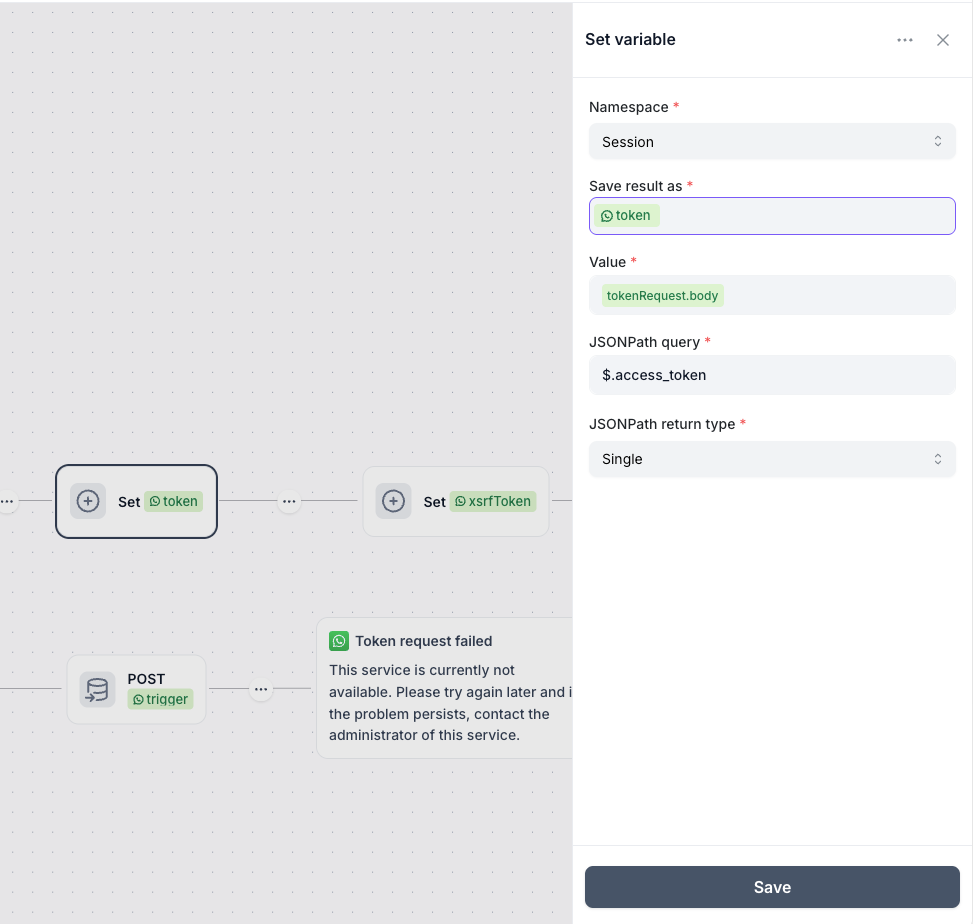This screenshot has height=924, width=973.
Task: Click the database icon on POST trigger node
Action: (97, 689)
